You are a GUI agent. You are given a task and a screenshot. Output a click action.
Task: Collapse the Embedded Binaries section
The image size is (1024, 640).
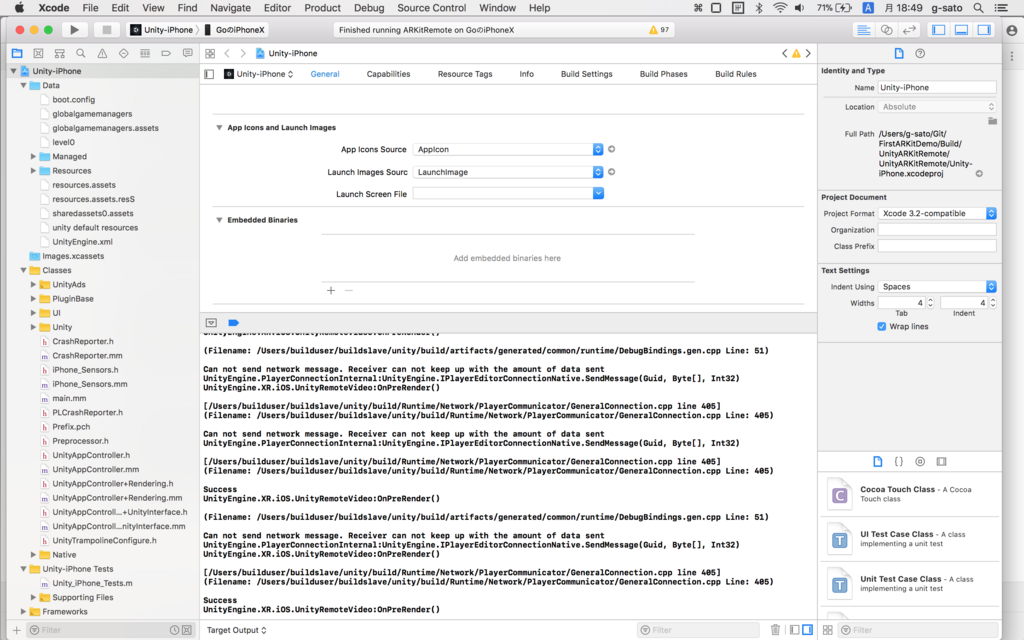click(219, 220)
